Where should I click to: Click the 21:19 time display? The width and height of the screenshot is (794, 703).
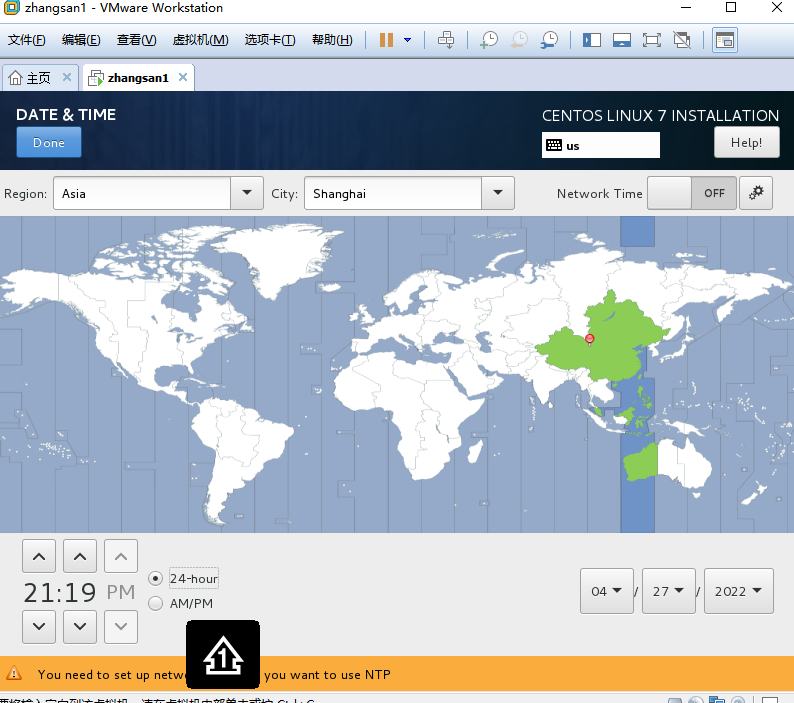coord(60,592)
